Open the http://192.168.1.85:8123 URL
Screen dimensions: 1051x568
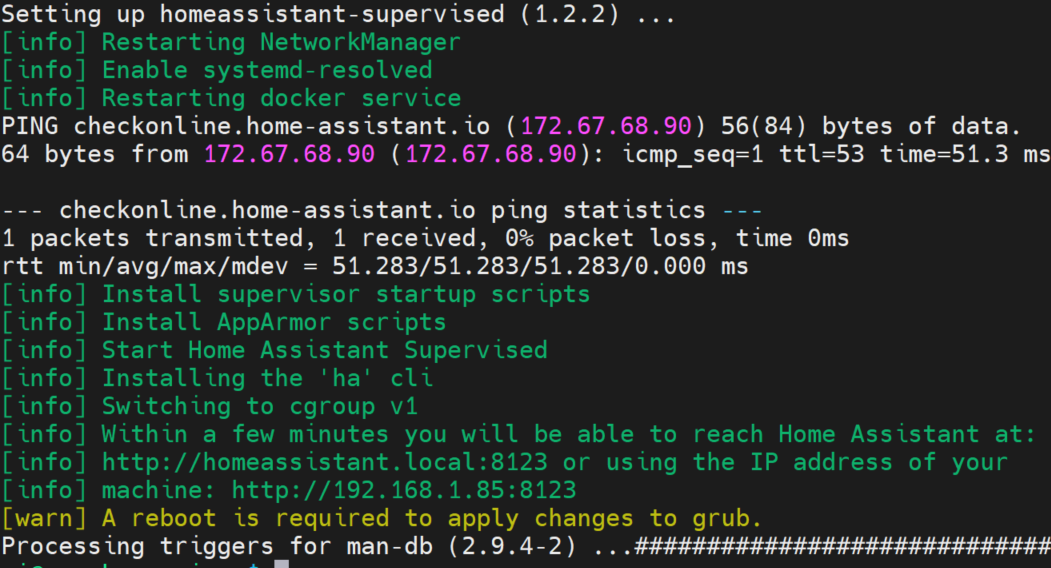click(x=404, y=490)
